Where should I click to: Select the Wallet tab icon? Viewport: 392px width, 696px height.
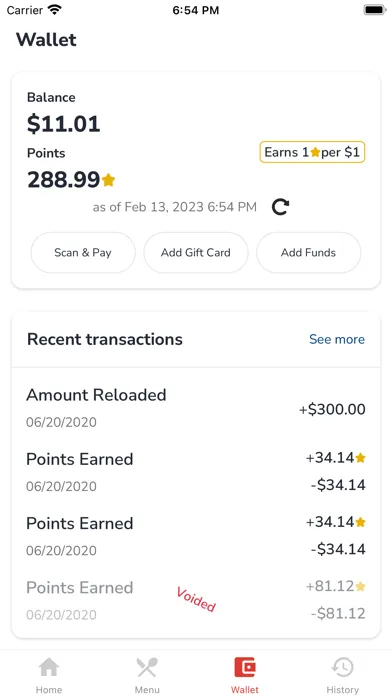pos(245,668)
